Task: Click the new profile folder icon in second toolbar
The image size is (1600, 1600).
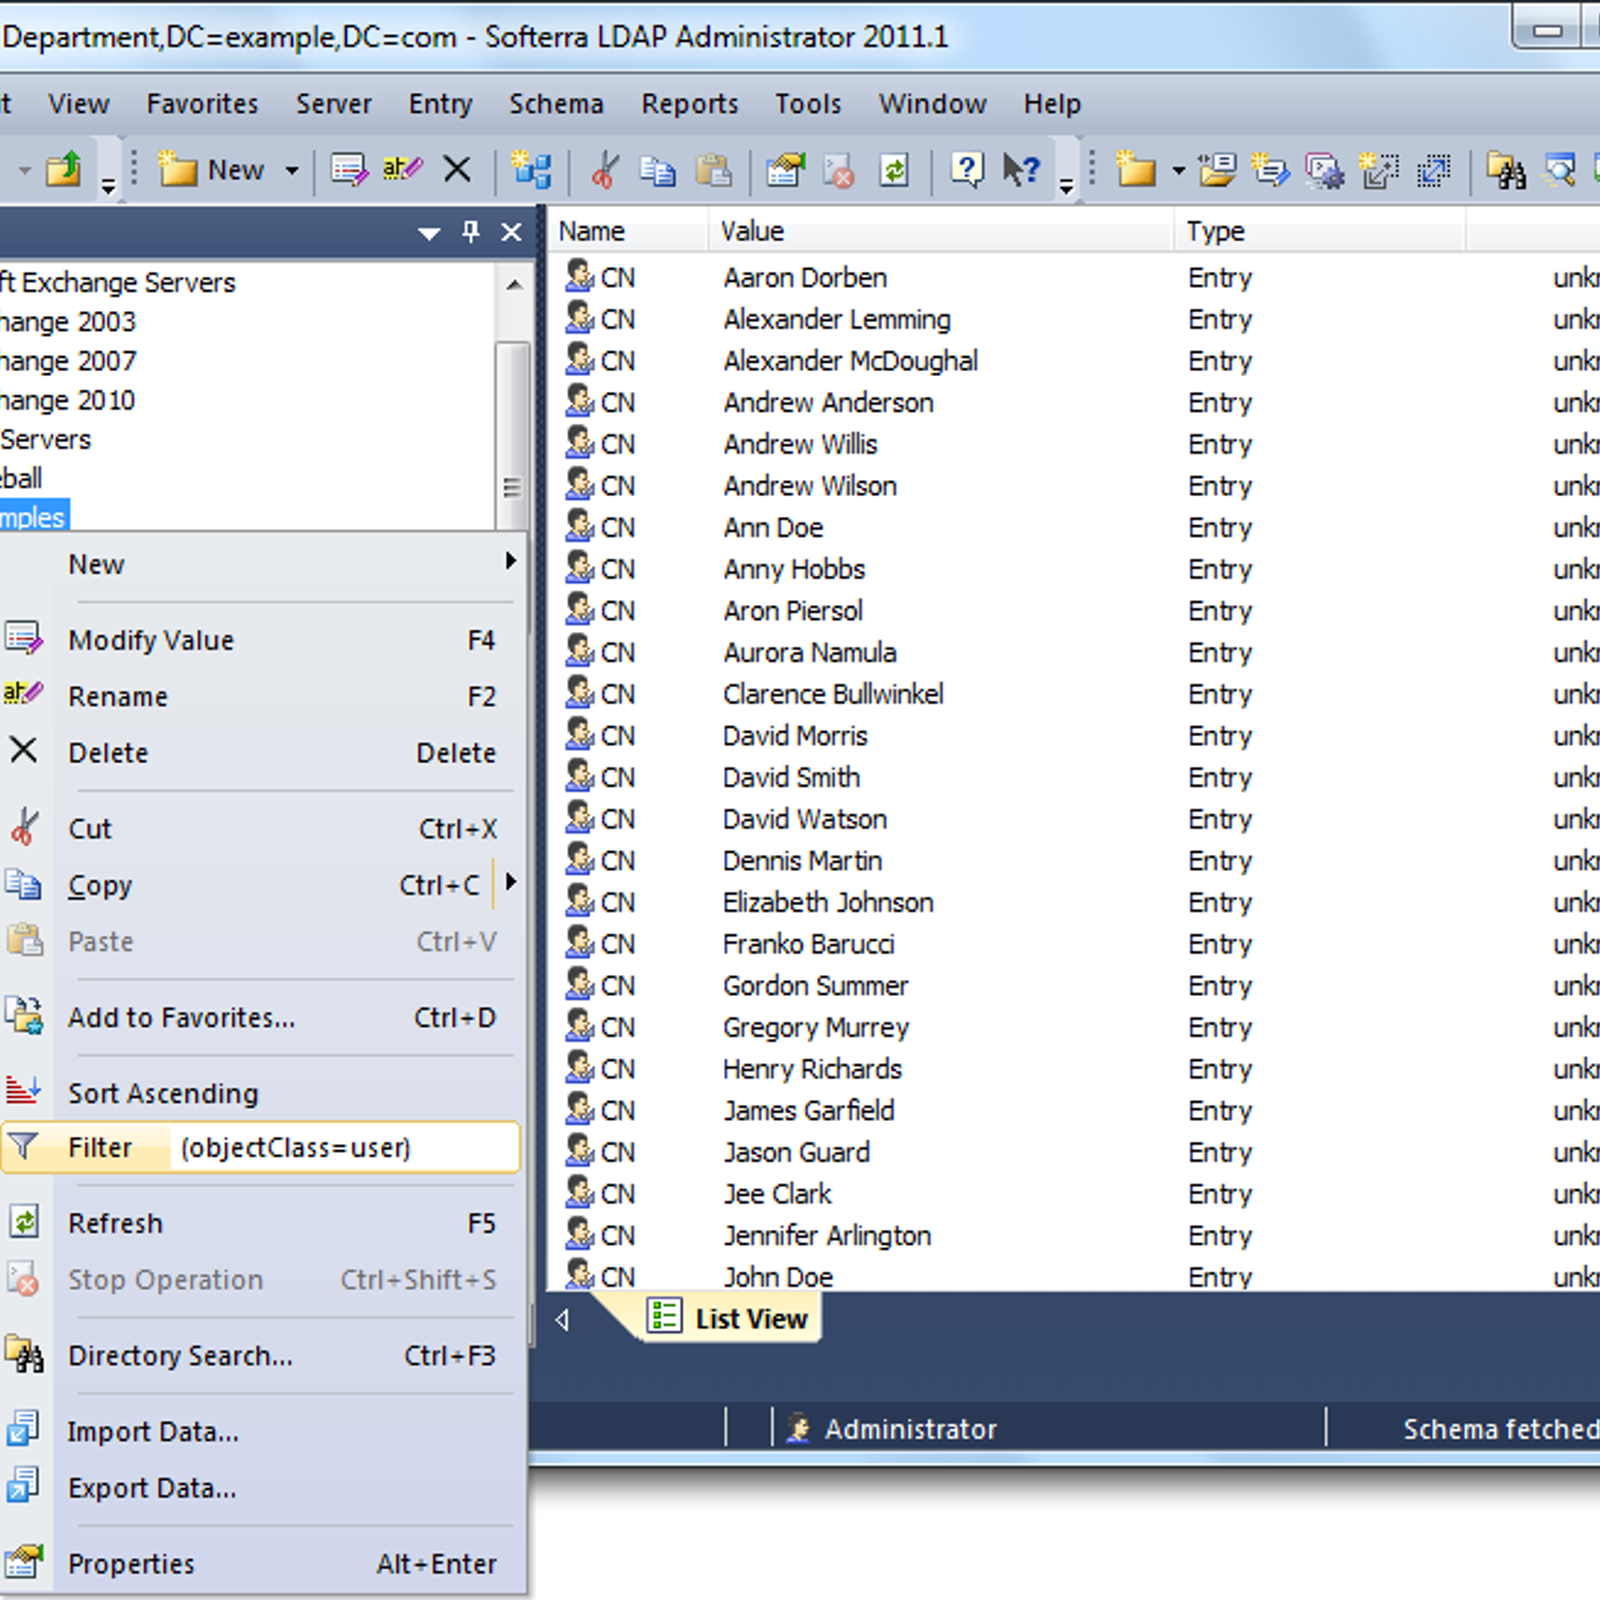Action: tap(1135, 170)
